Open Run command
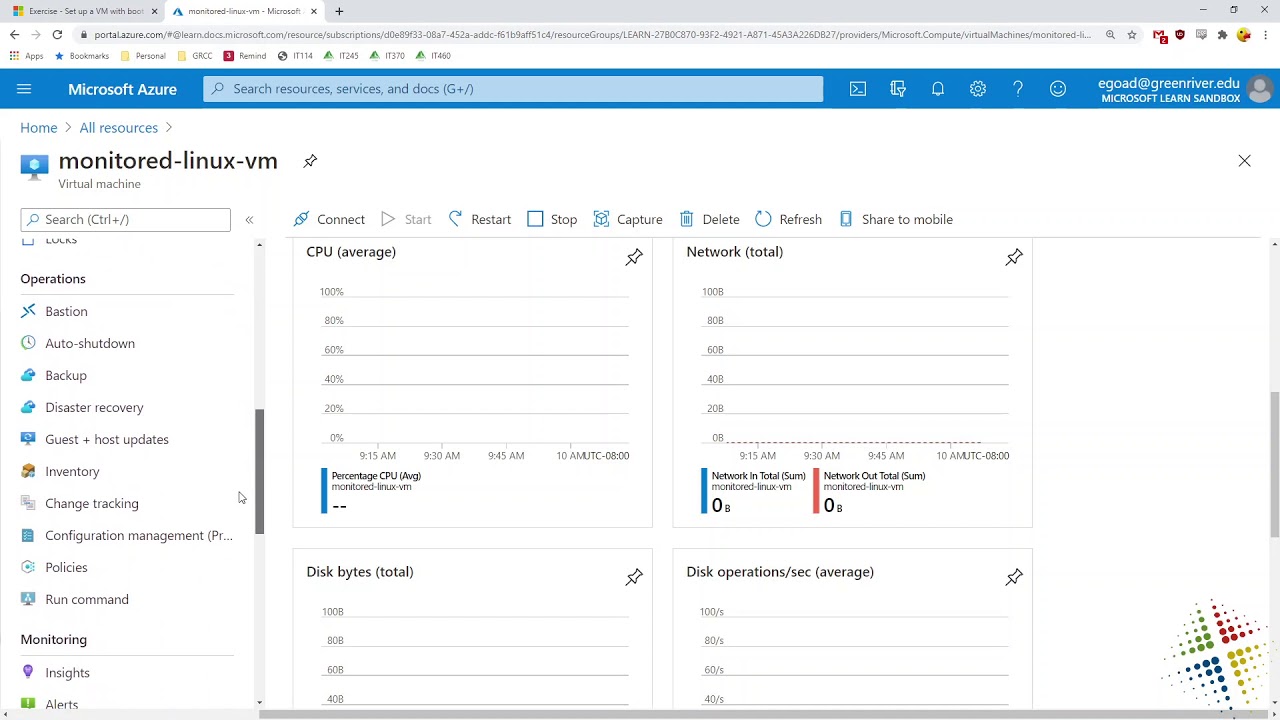Image resolution: width=1280 pixels, height=720 pixels. click(87, 599)
